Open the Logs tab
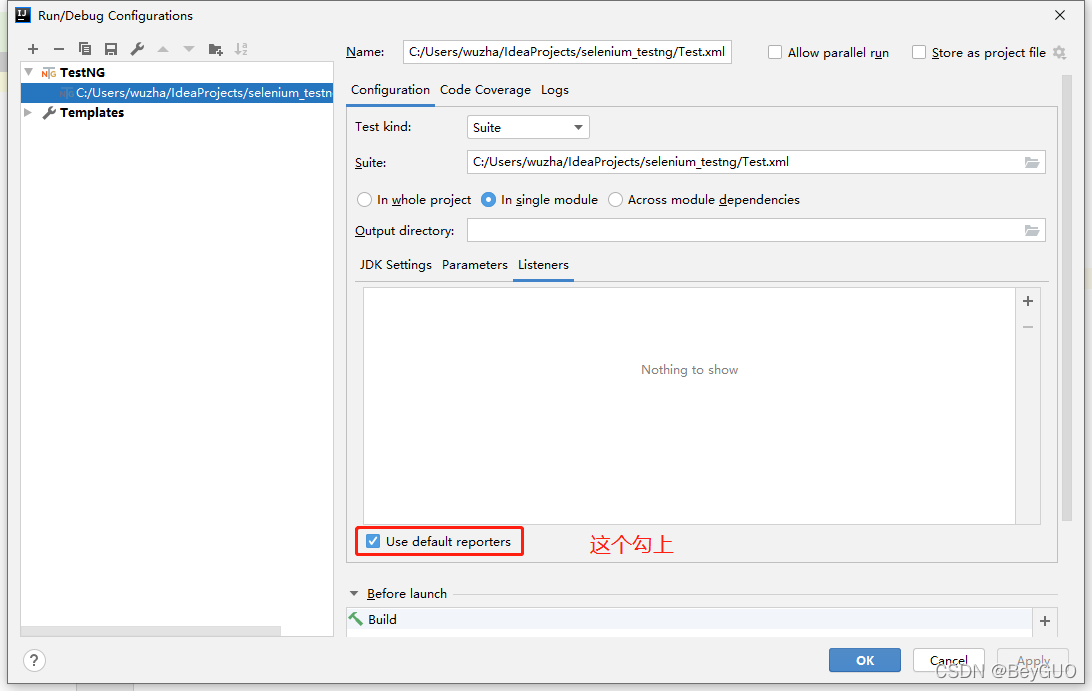1092x691 pixels. coord(555,90)
